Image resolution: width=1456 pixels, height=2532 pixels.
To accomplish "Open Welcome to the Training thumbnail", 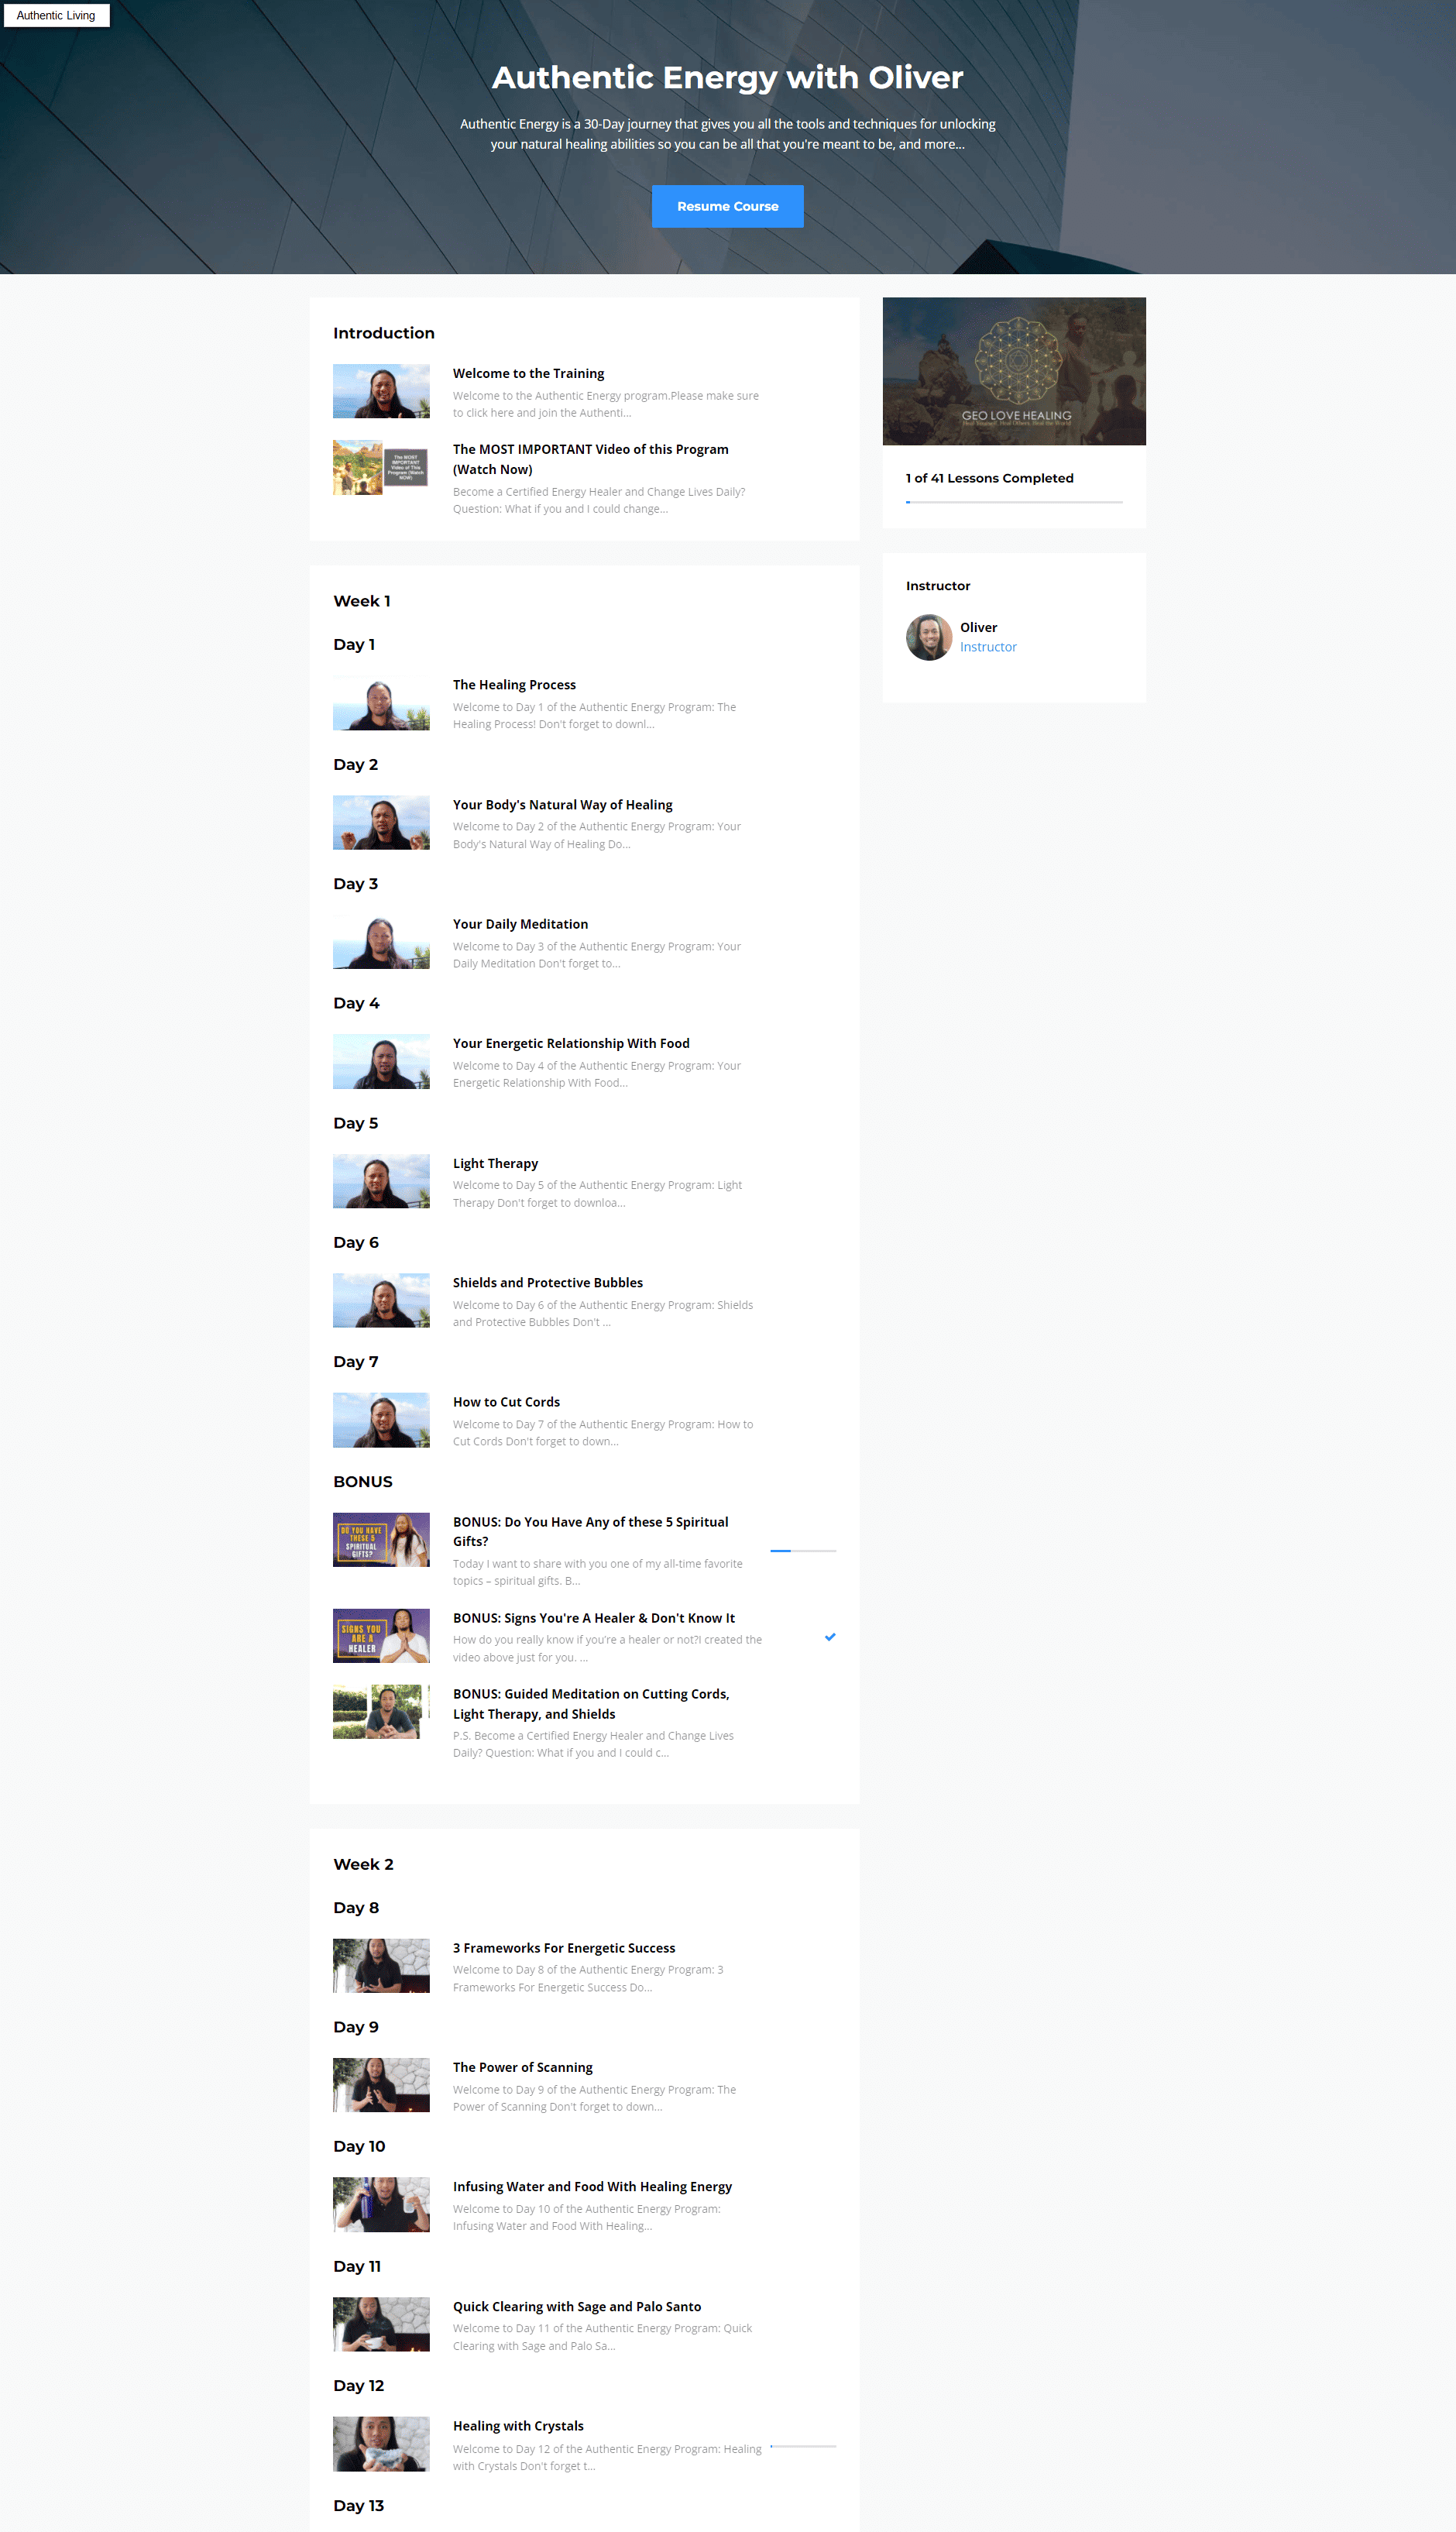I will pyautogui.click(x=381, y=391).
